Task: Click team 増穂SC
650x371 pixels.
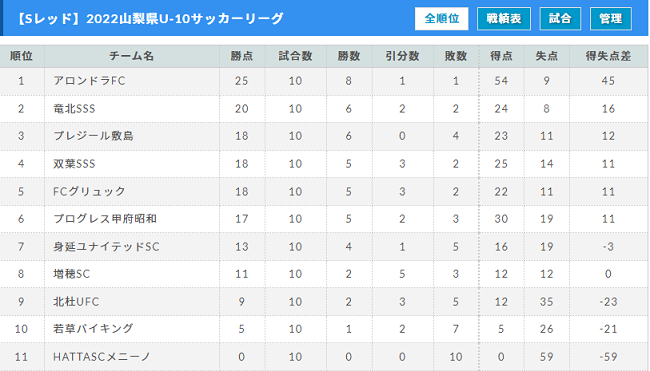Action: pos(71,274)
